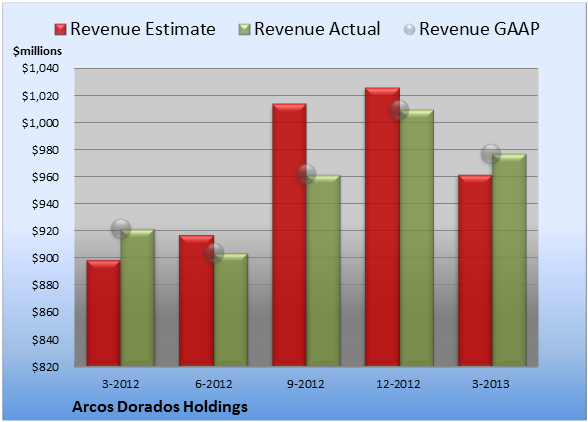Click the $920 axis value
Screen dimensions: 588x422
click(x=45, y=231)
